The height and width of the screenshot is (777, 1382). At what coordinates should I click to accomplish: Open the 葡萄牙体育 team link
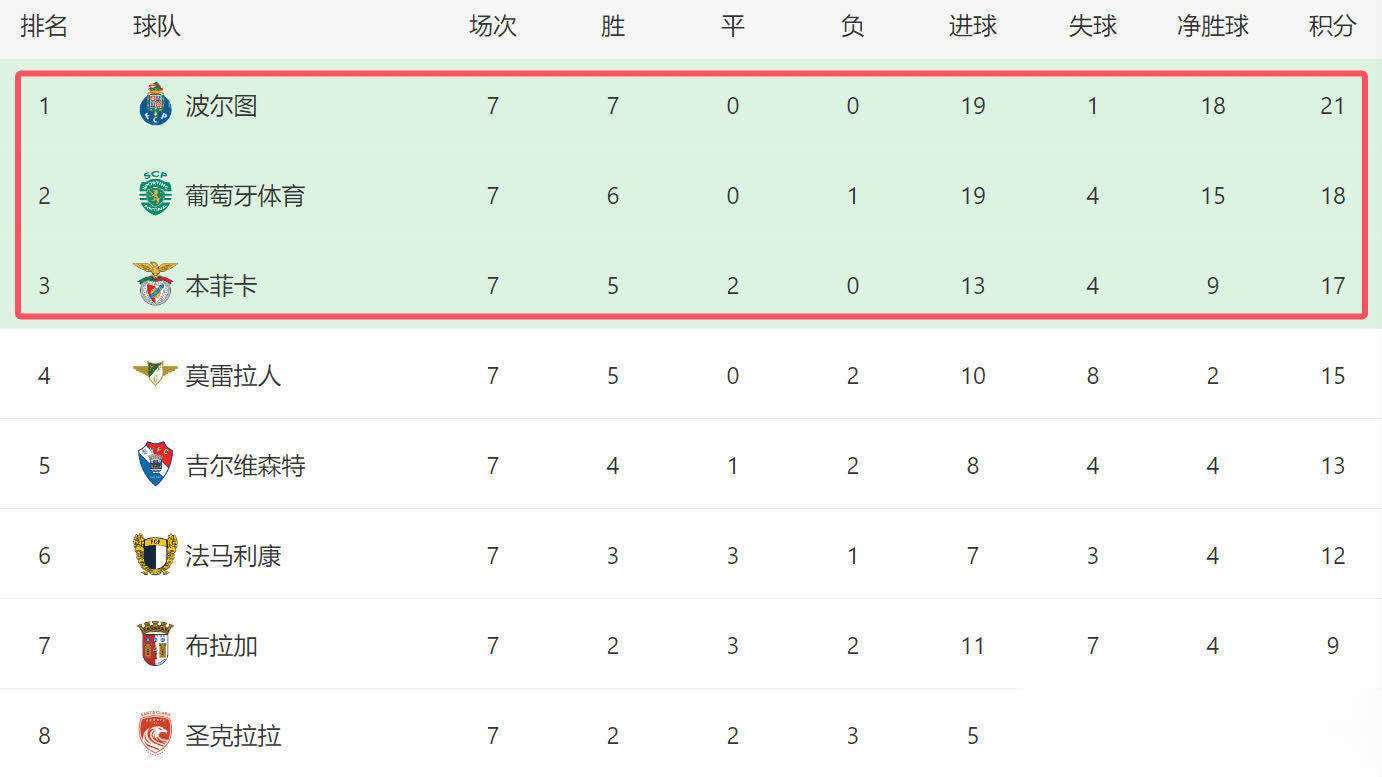pyautogui.click(x=245, y=196)
